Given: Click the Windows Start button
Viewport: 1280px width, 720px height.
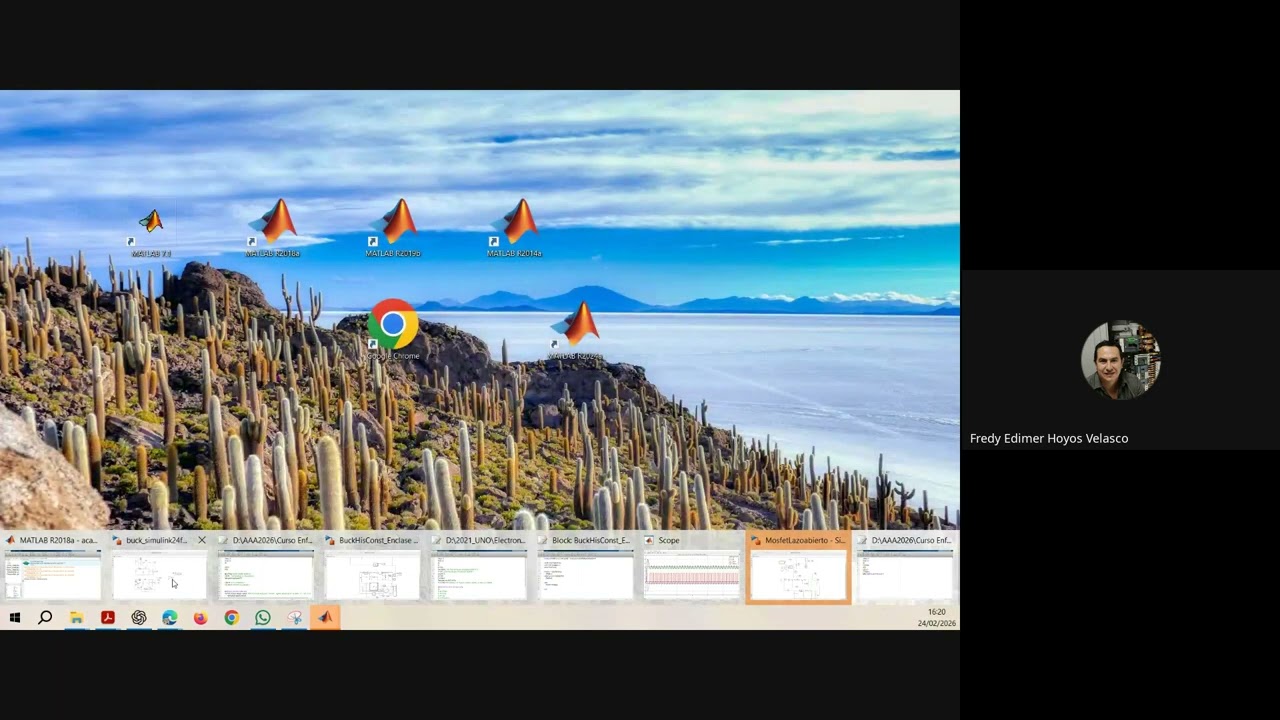Looking at the screenshot, I should pos(15,618).
